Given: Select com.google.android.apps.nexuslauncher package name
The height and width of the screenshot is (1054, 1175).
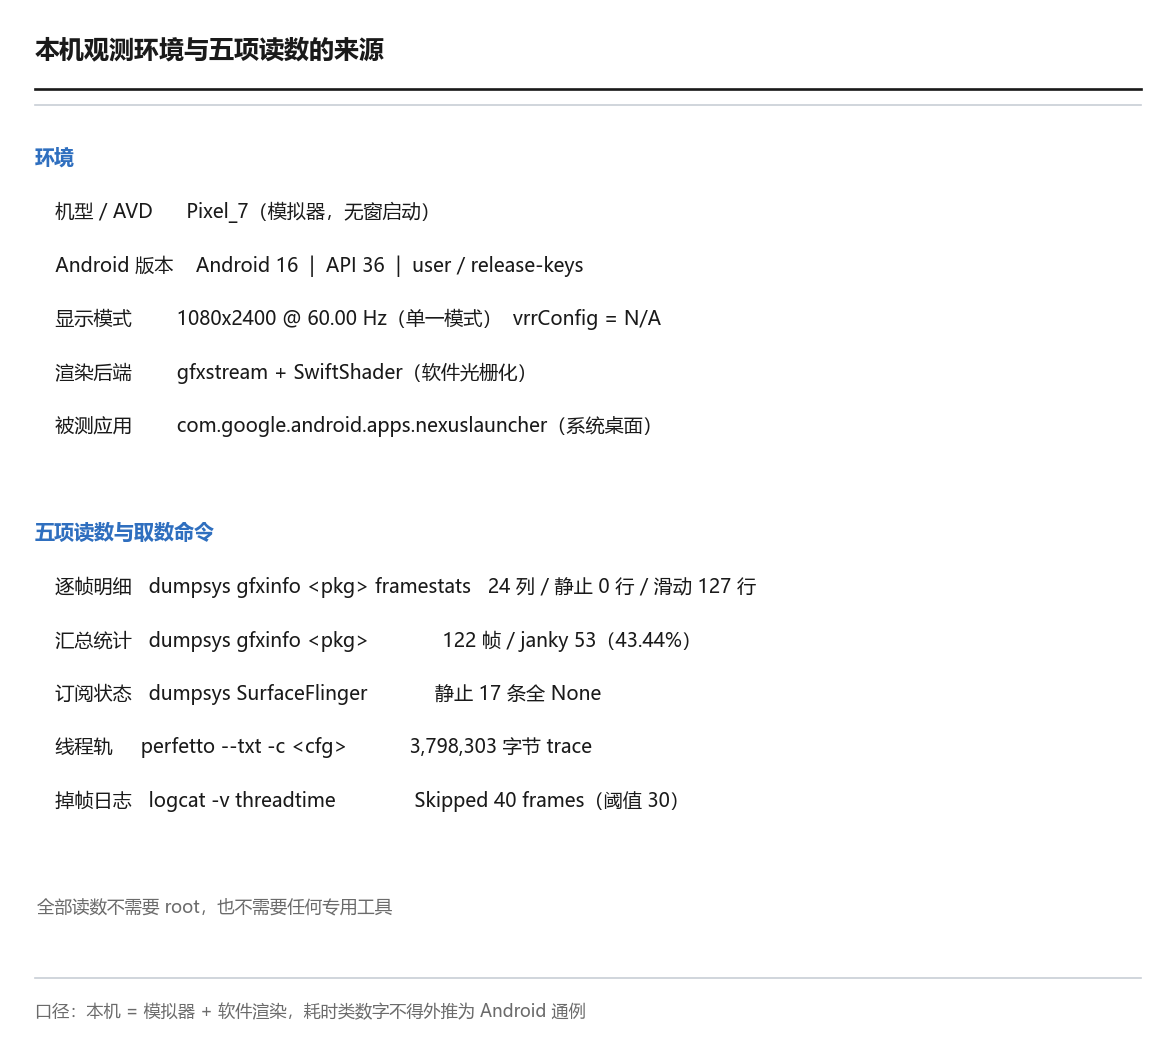Looking at the screenshot, I should (362, 425).
